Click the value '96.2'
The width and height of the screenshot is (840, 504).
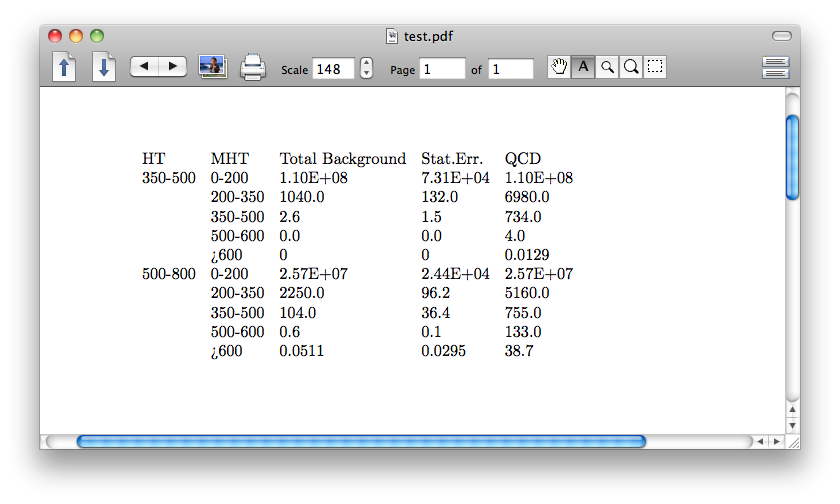click(436, 293)
